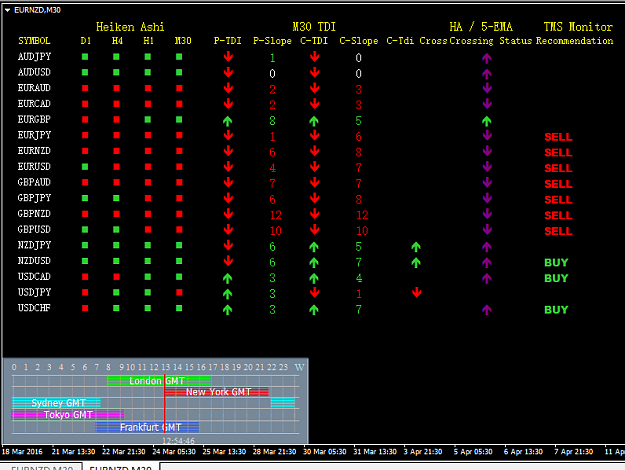Switch to the first EURNZD,M30 chart tab
The height and width of the screenshot is (470, 625).
[42, 466]
